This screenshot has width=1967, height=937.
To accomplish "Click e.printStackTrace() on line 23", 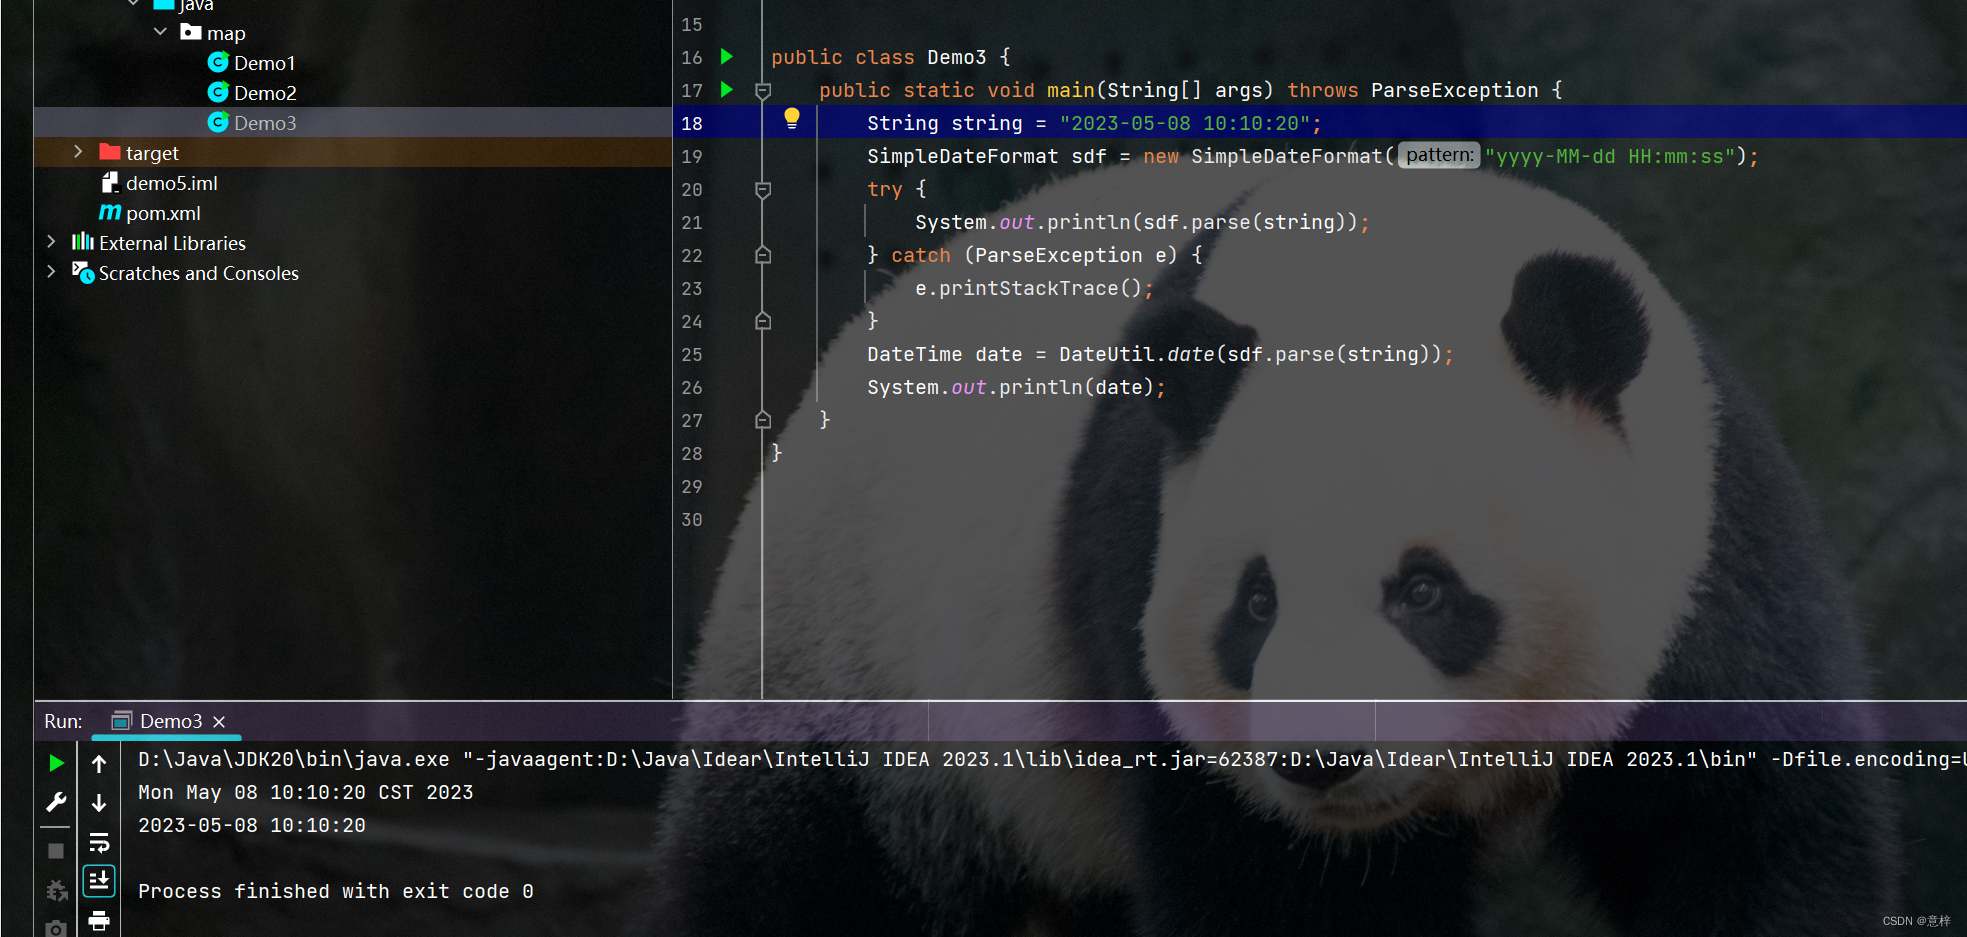I will [1028, 288].
